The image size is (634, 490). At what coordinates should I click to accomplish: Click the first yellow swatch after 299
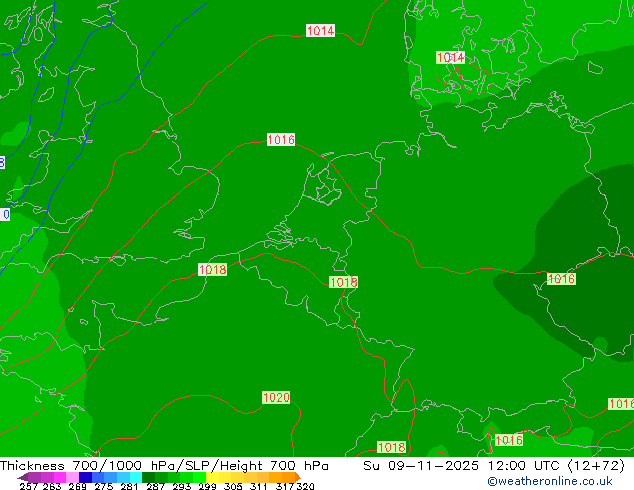[212, 477]
